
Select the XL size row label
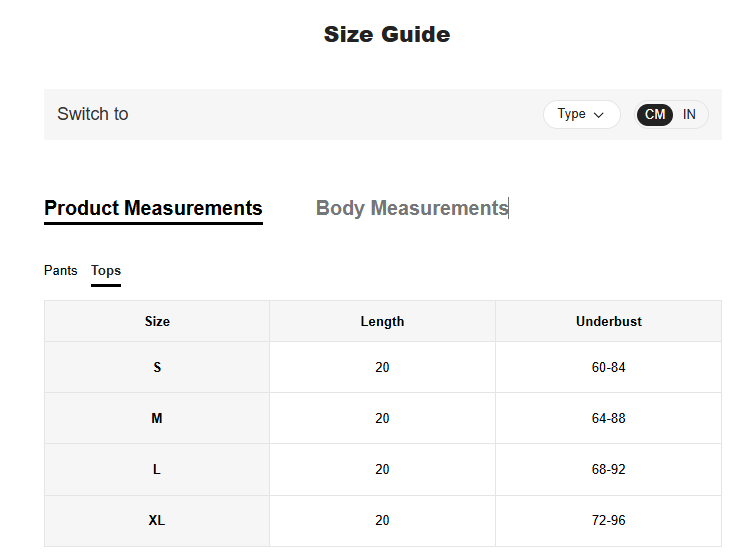click(x=157, y=520)
